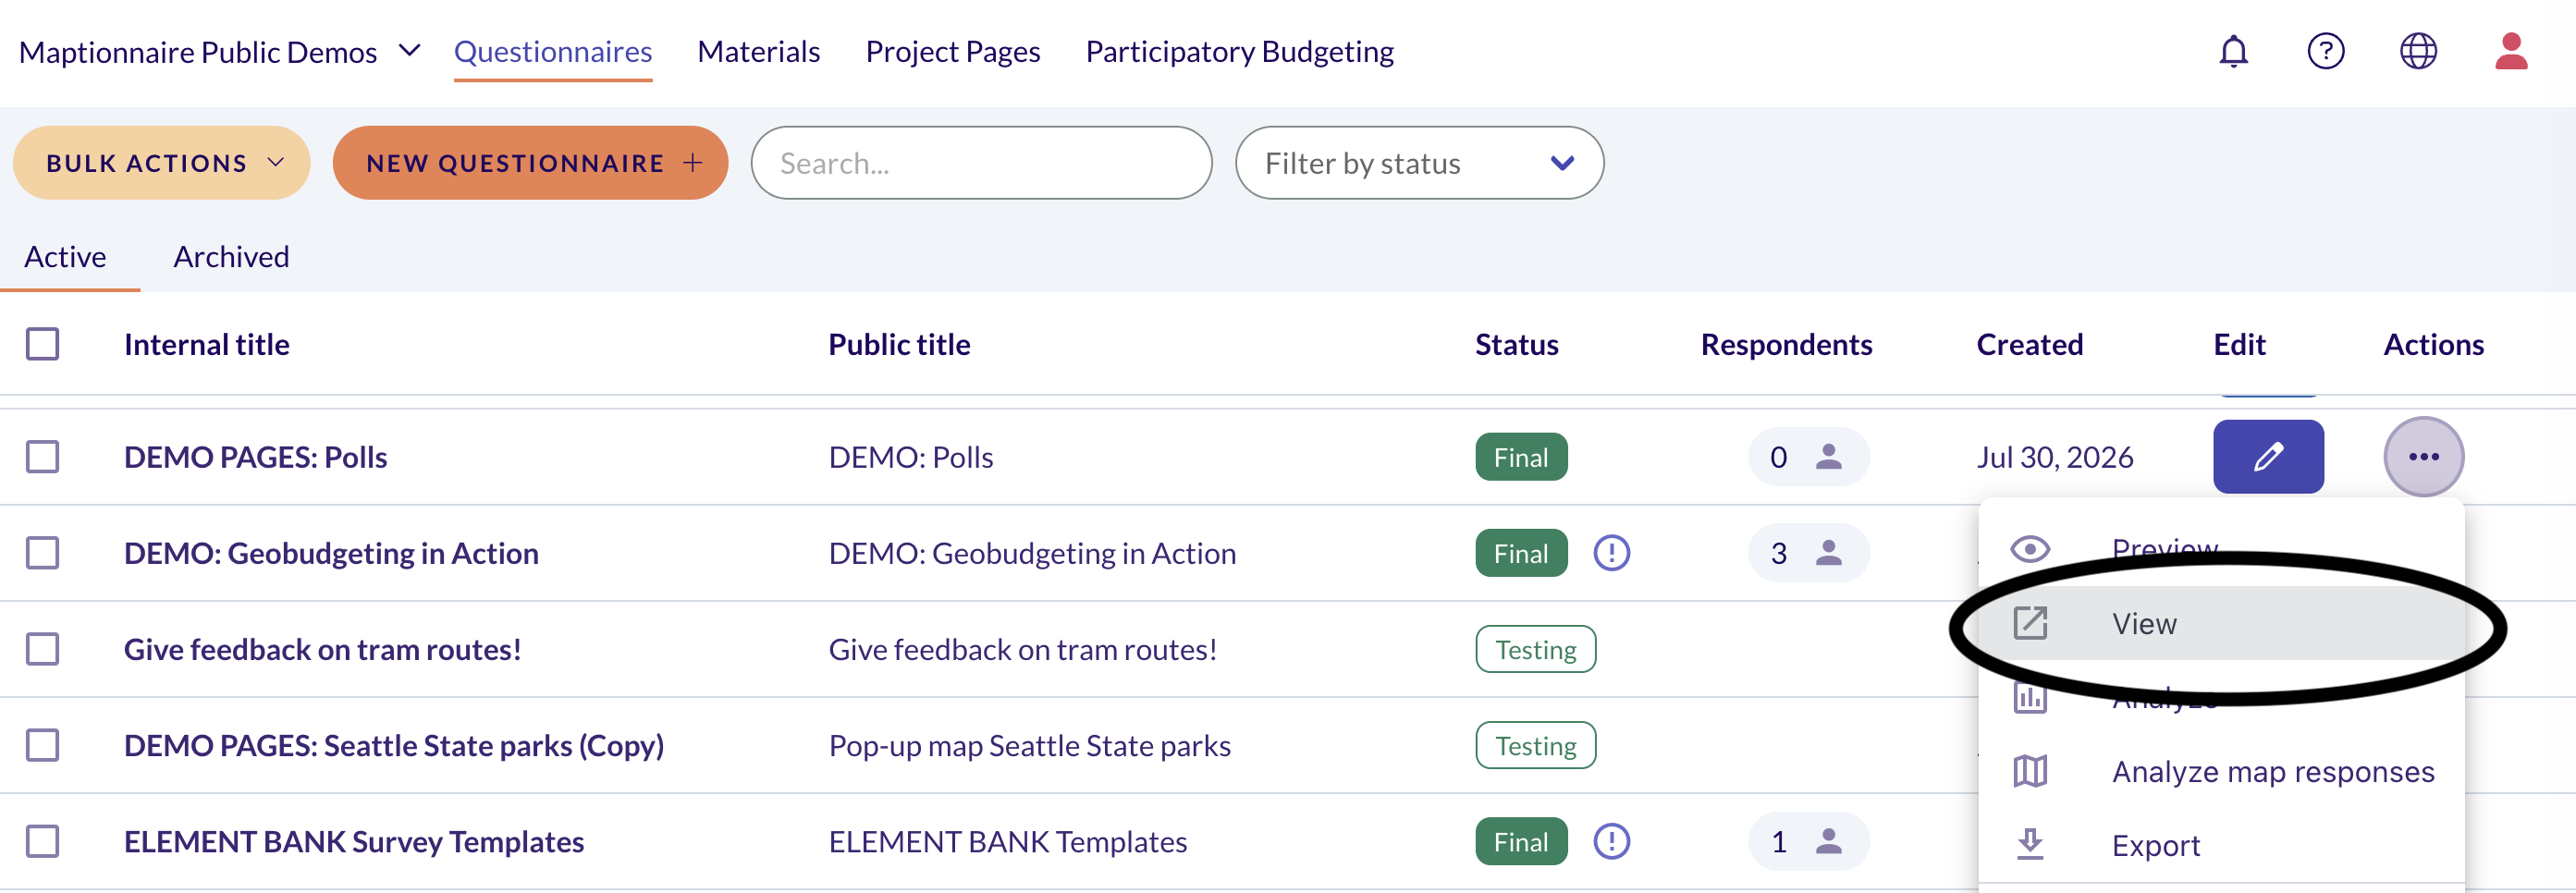Viewport: 2576px width, 893px height.
Task: Click Final status badge of Polls row
Action: [1521, 457]
